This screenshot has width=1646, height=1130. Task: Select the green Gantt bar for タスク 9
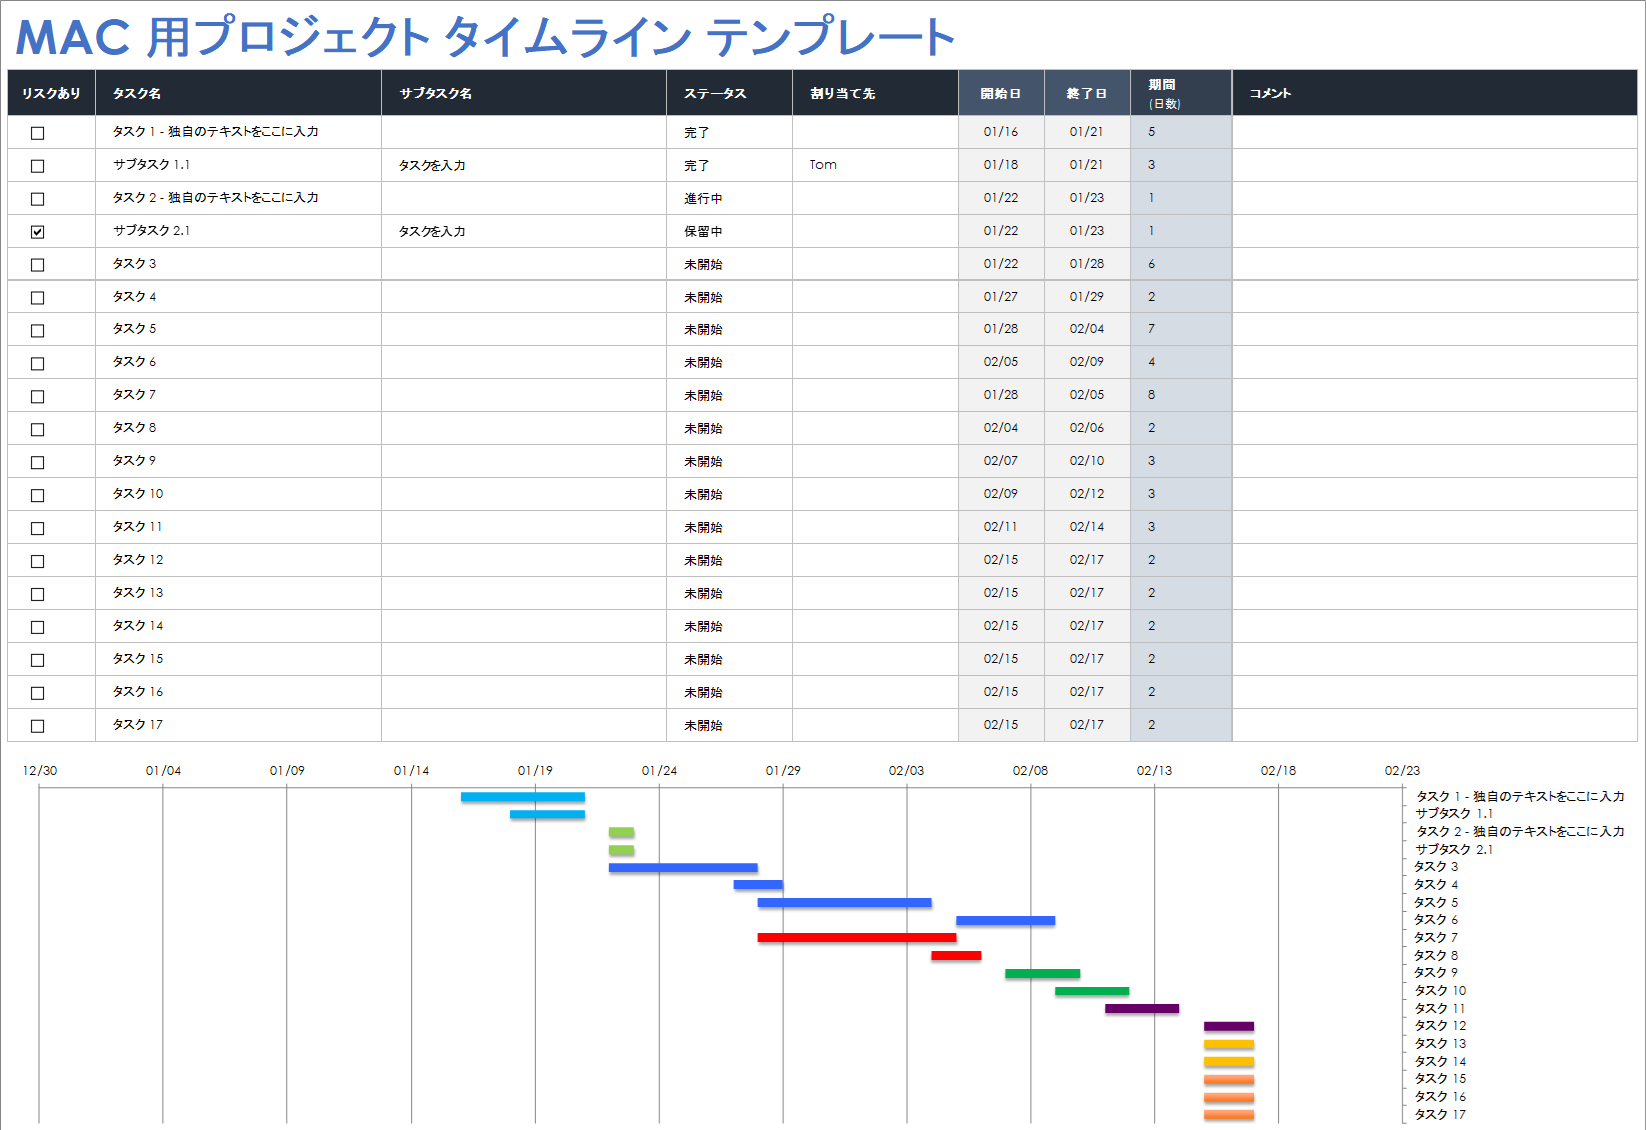tap(1043, 974)
